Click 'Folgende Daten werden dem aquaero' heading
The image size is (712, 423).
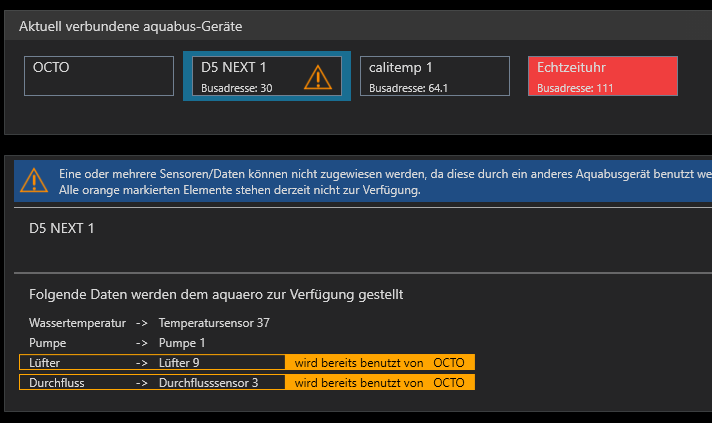pos(216,295)
